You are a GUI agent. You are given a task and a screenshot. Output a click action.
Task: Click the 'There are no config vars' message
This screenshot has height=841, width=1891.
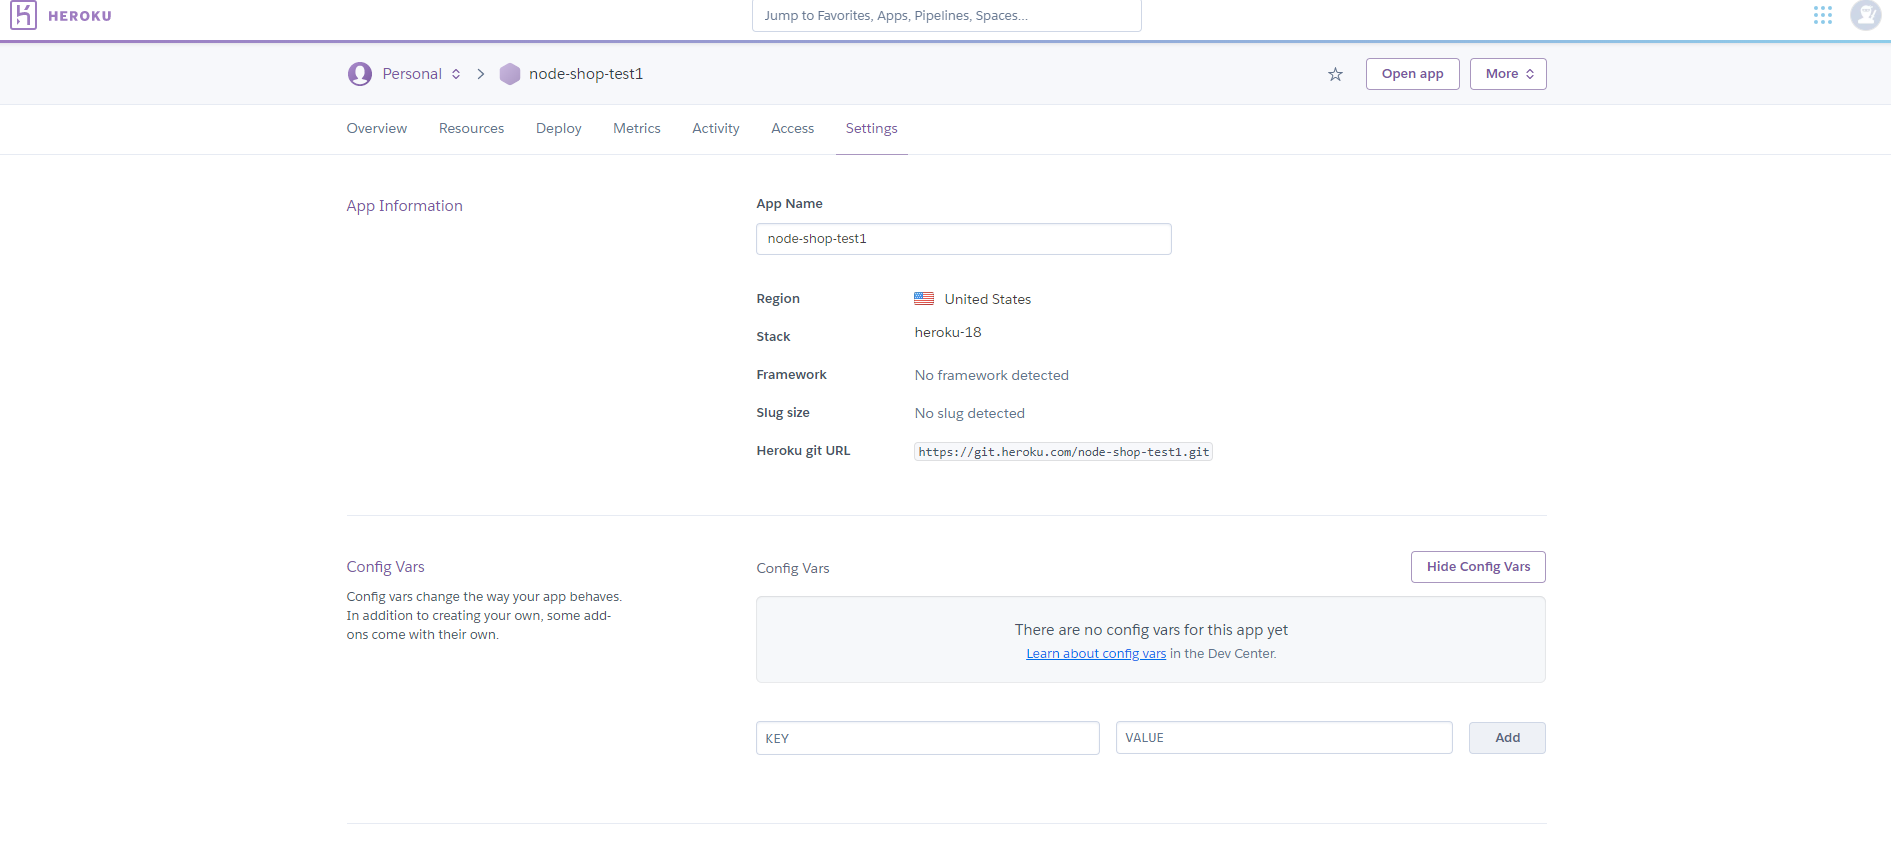click(1151, 630)
